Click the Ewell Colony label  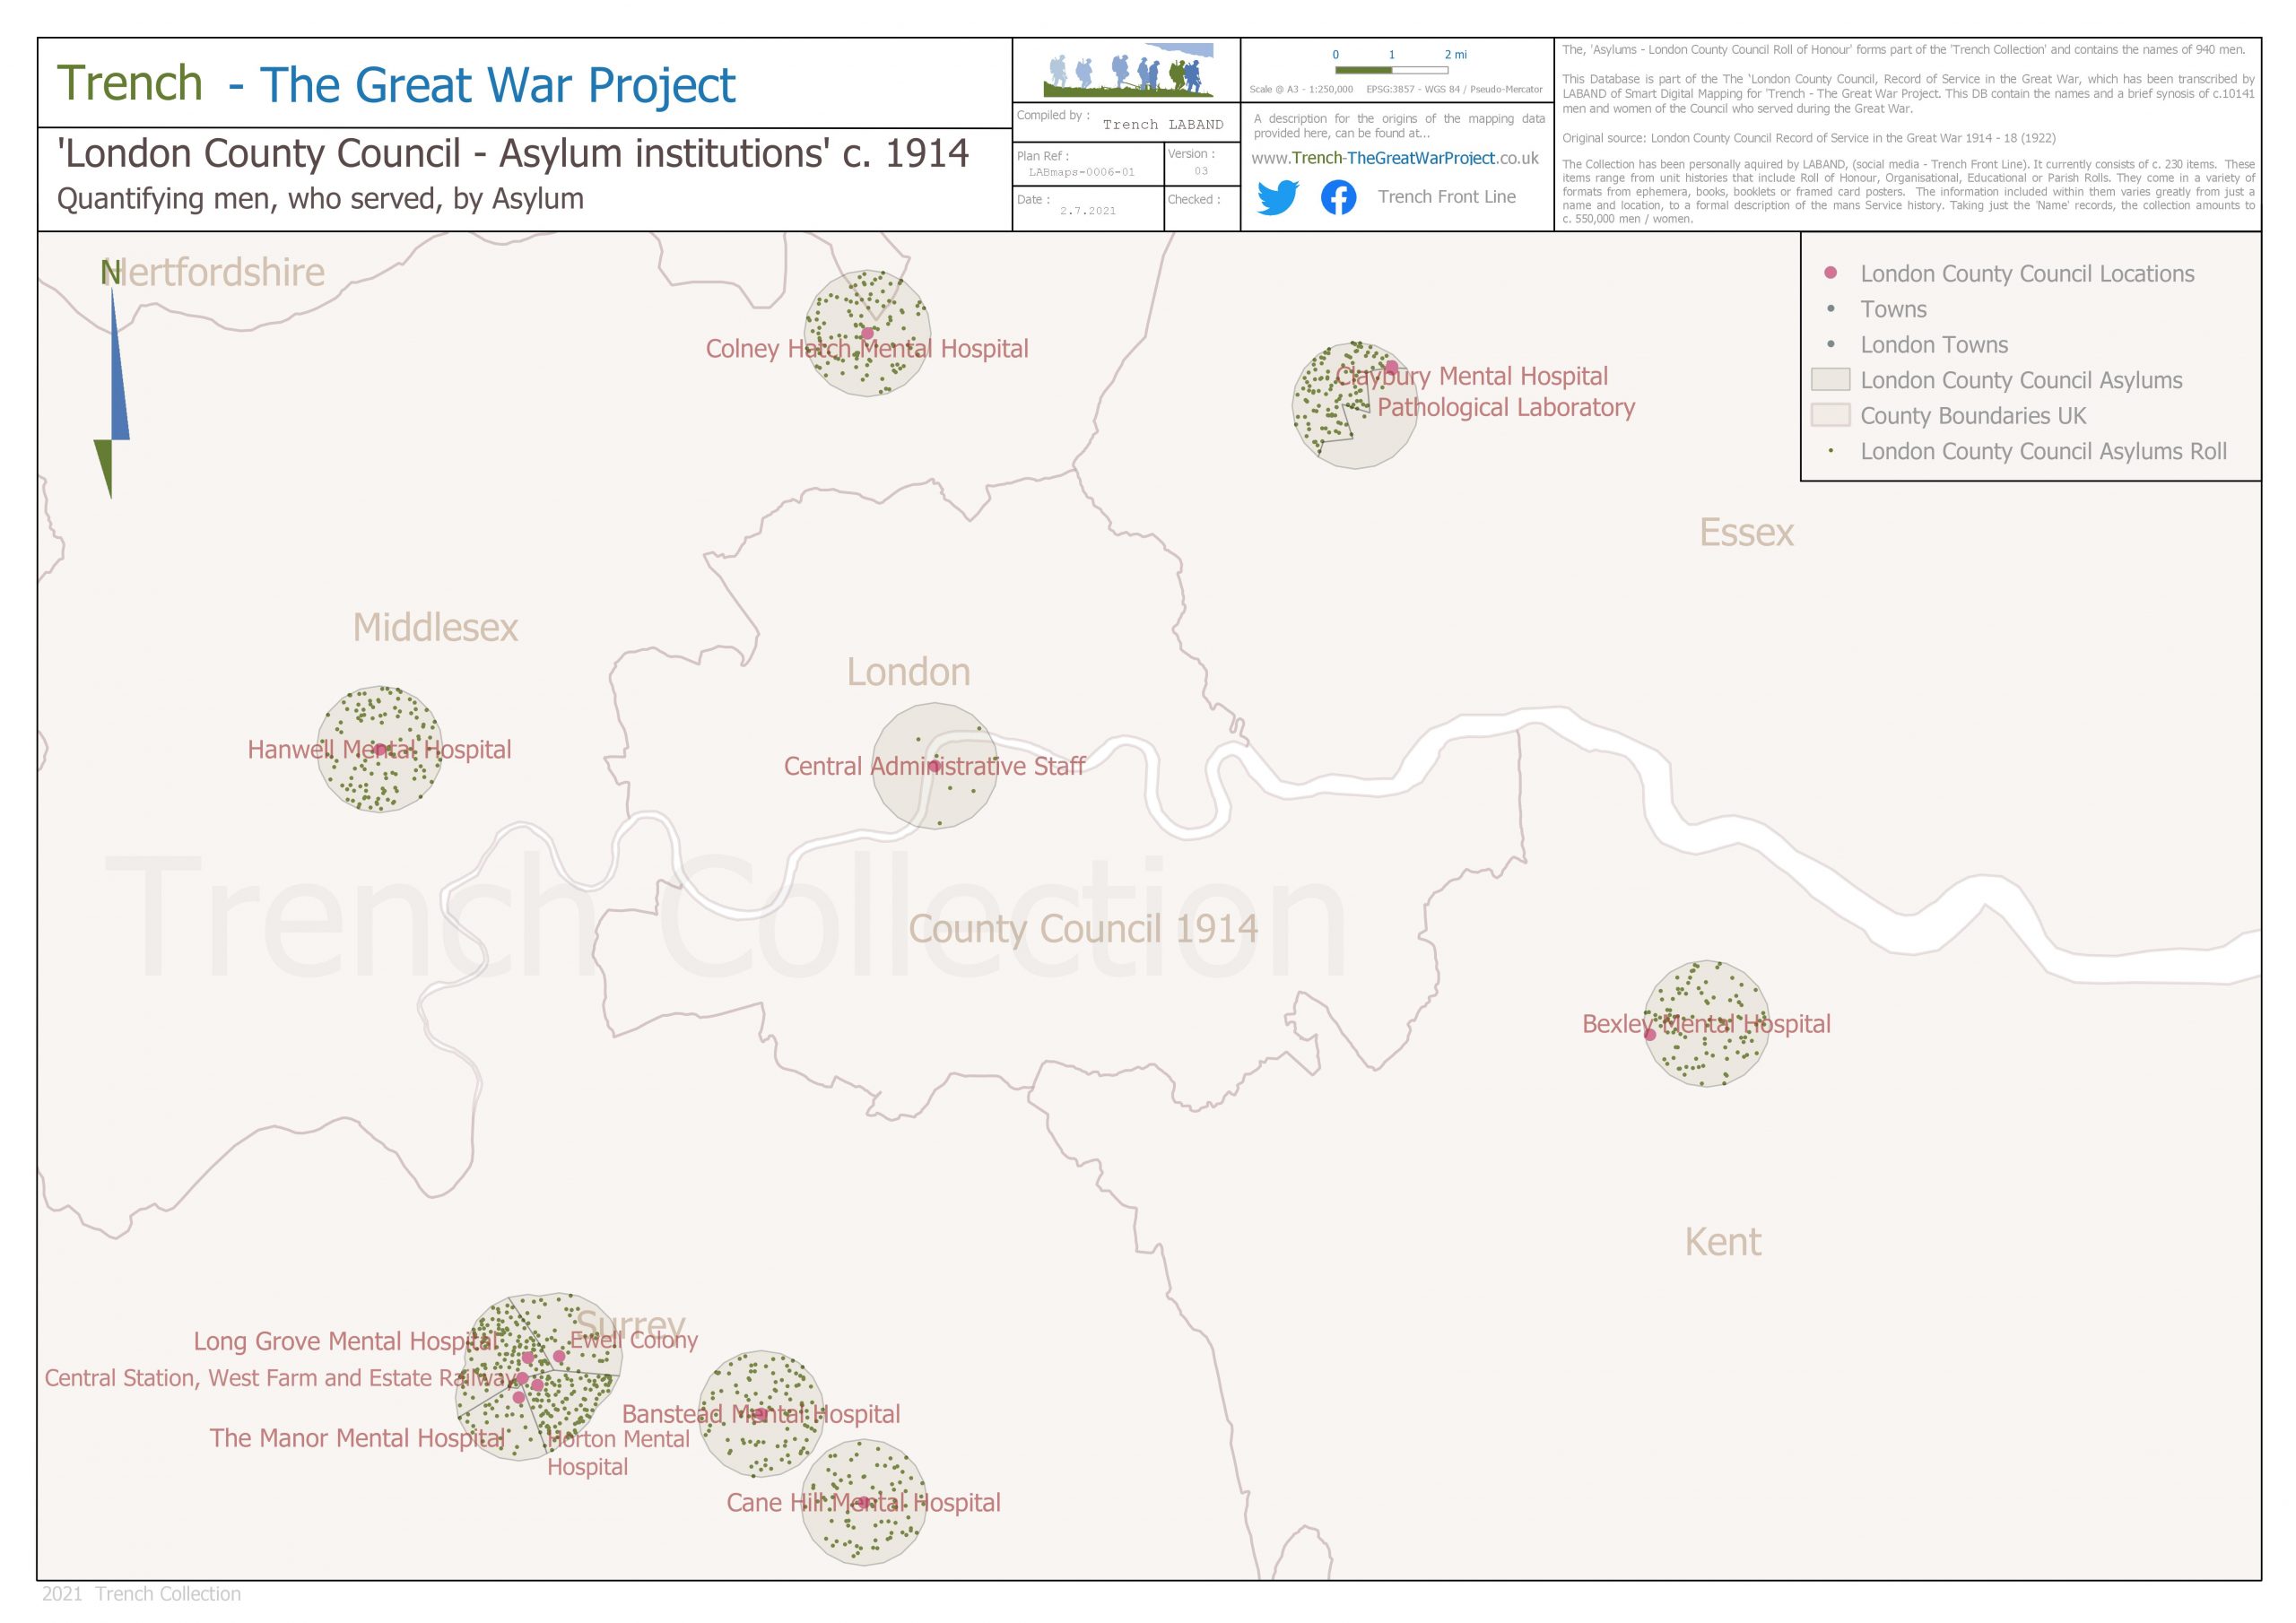(x=633, y=1340)
